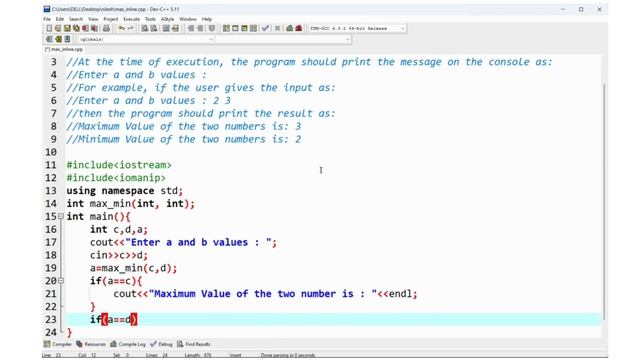This screenshot has height=360, width=640.
Task: Open the (globals) scope dropdown
Action: coord(211,39)
